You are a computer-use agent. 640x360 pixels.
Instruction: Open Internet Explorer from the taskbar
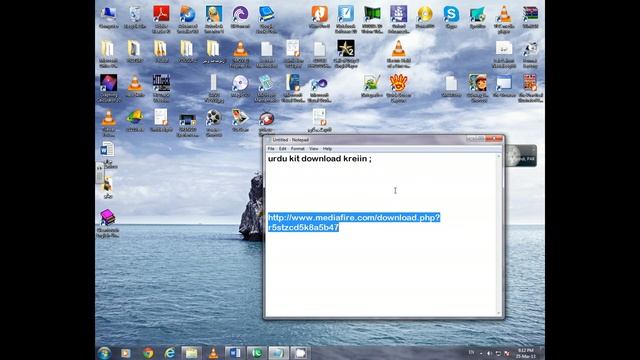[x=169, y=353]
